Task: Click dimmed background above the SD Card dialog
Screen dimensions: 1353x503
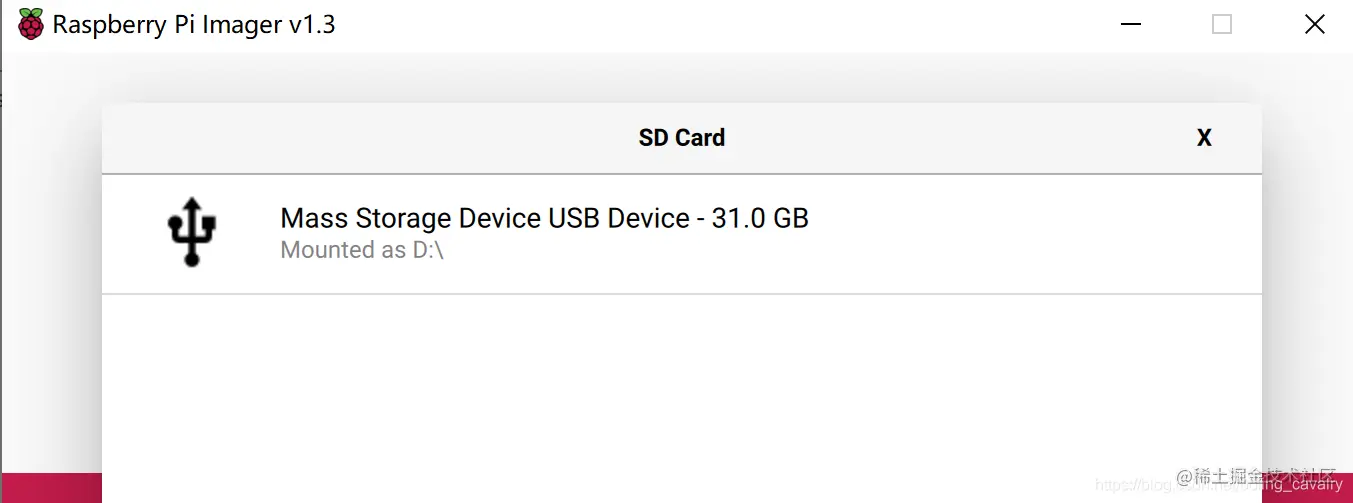Action: pos(680,78)
